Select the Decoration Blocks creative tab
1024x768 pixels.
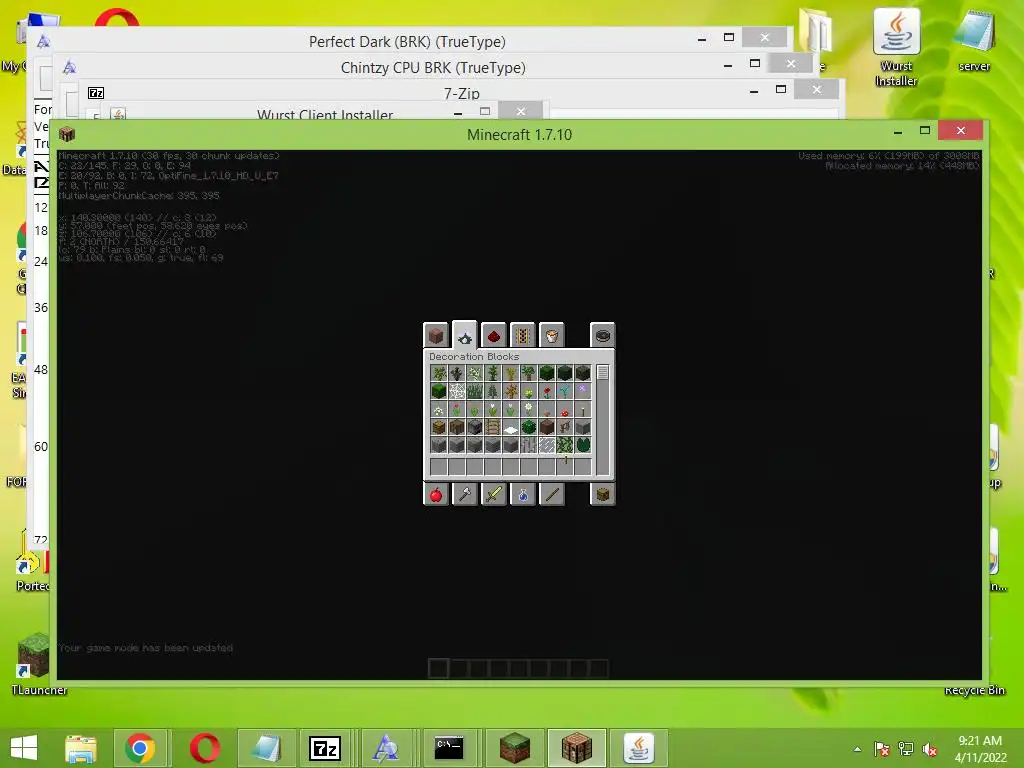(464, 334)
